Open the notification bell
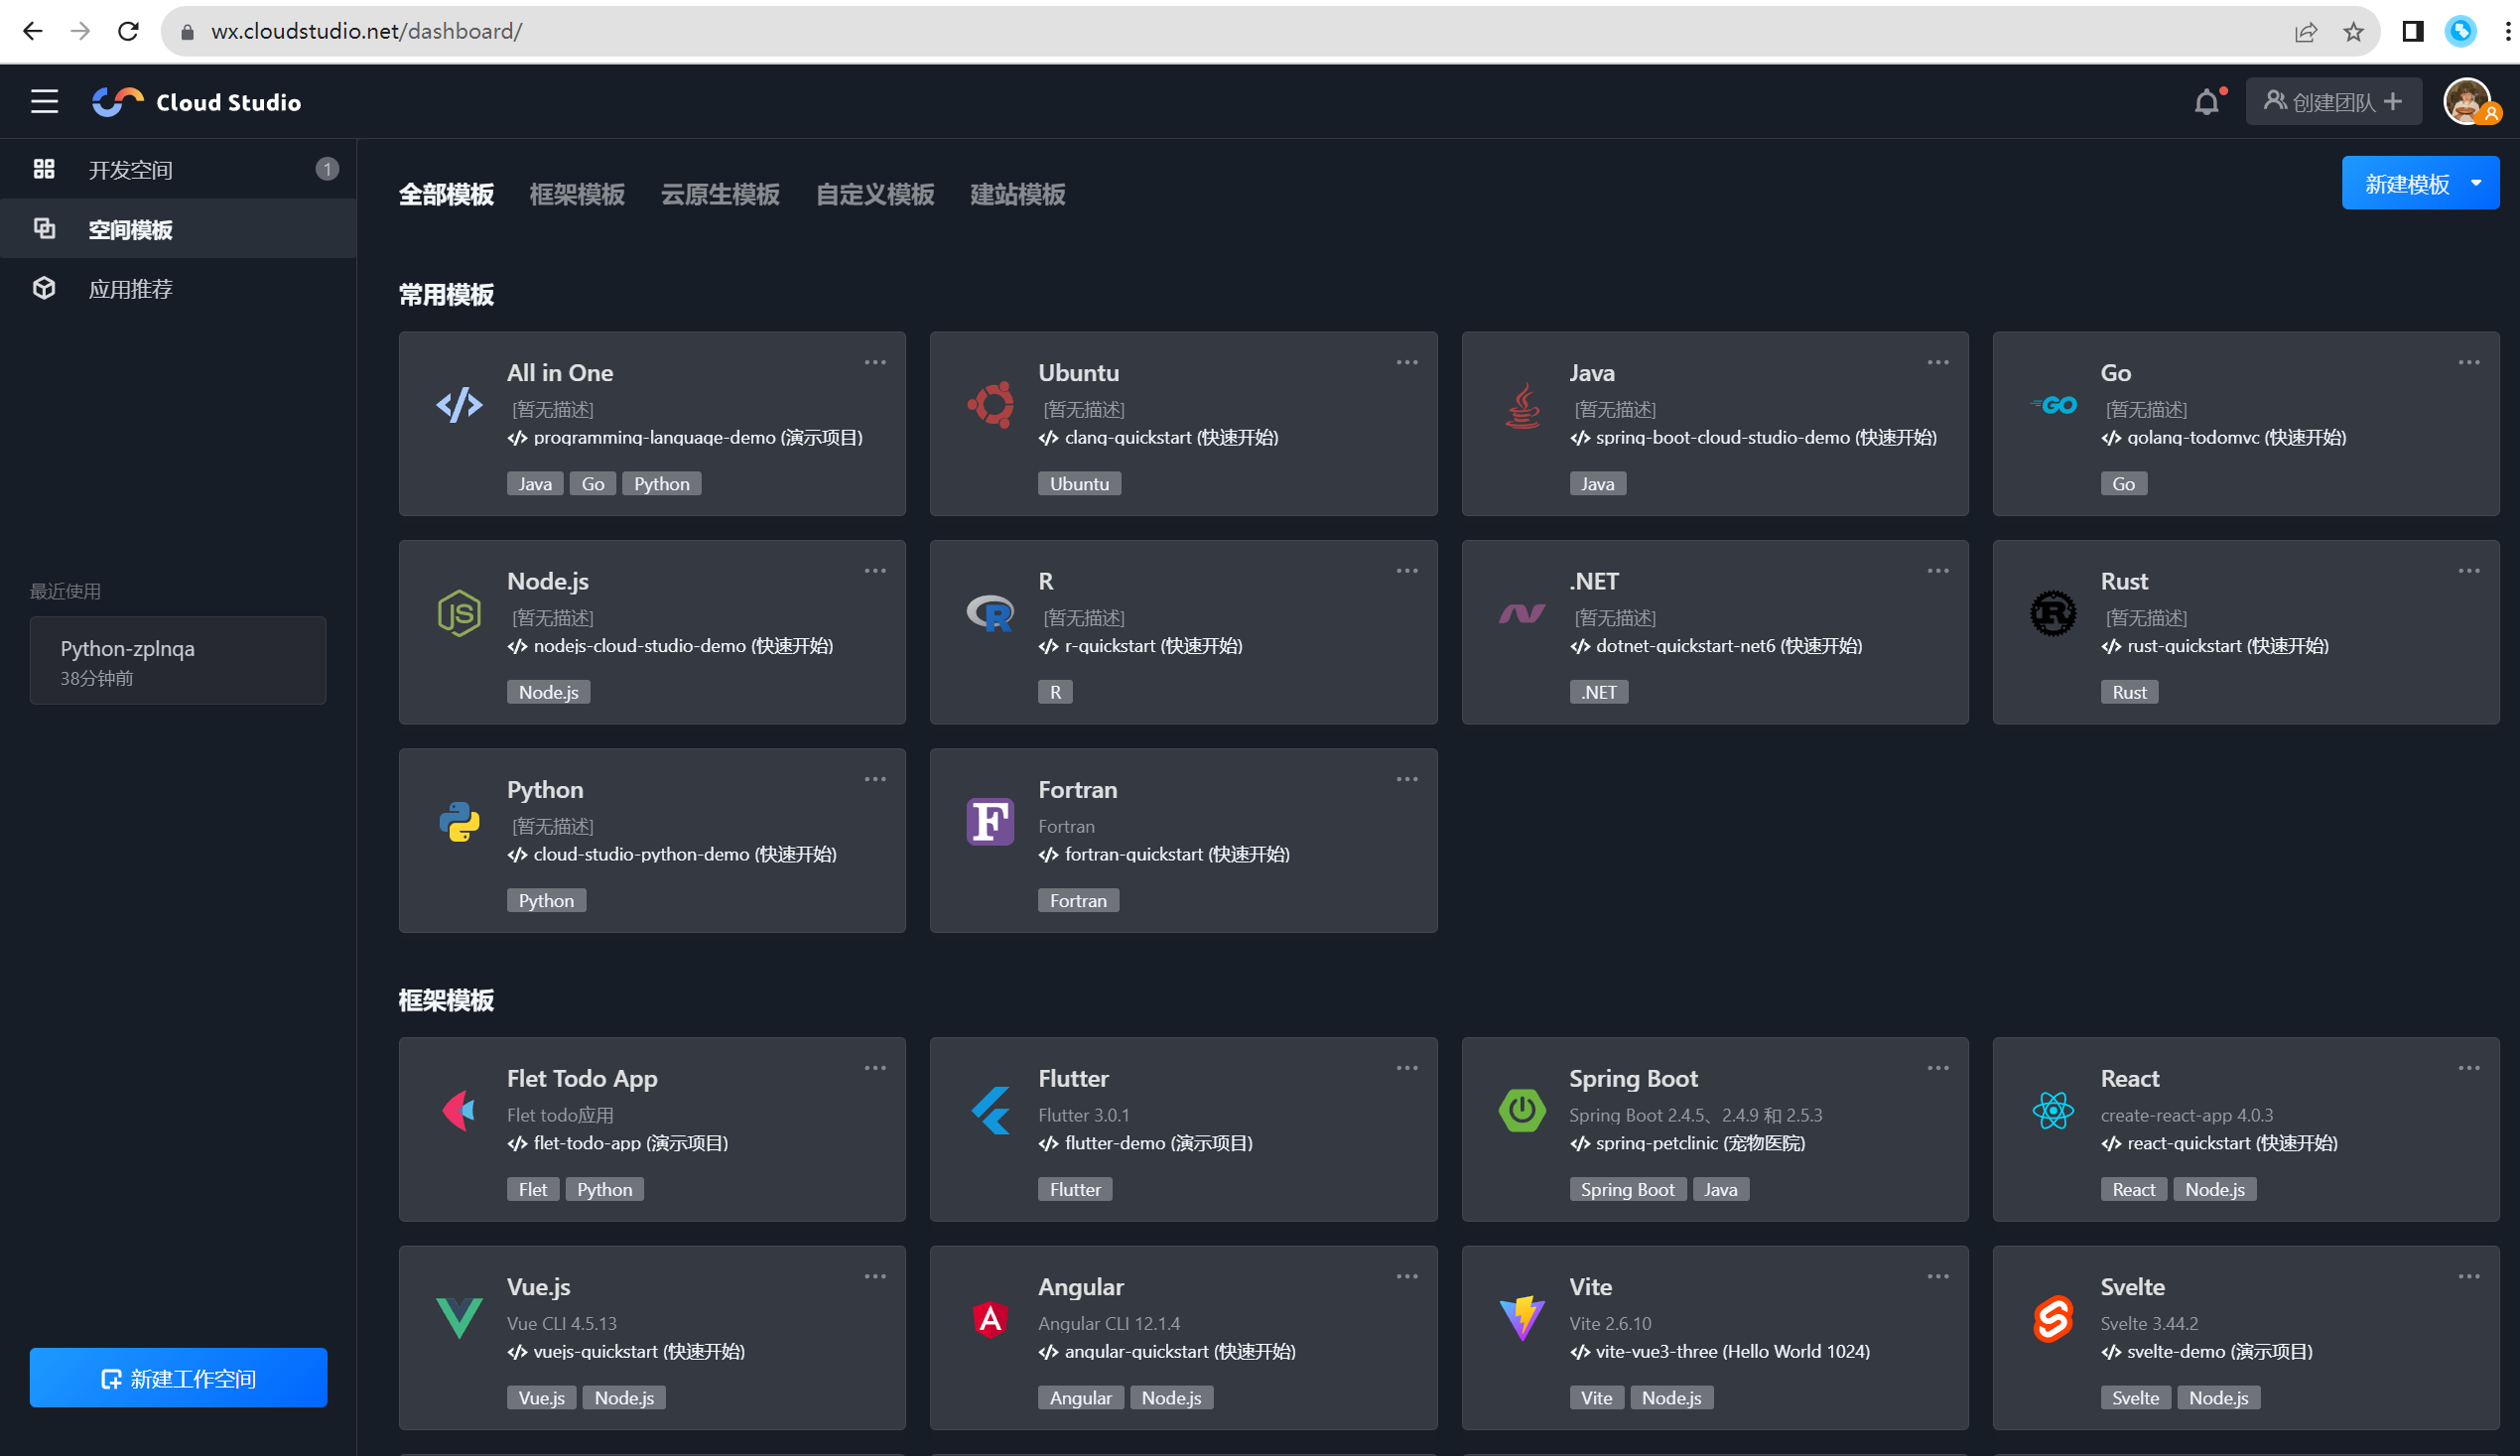Screen dimensions: 2520x1456 pos(2206,102)
